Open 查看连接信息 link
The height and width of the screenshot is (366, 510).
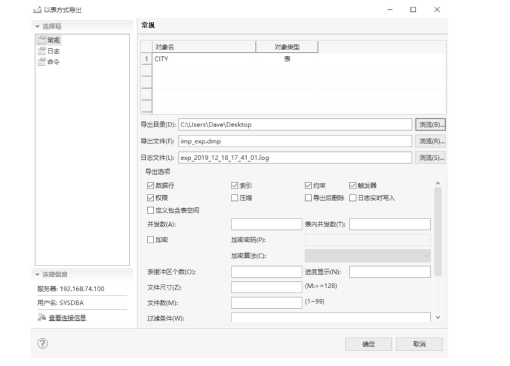coord(68,318)
